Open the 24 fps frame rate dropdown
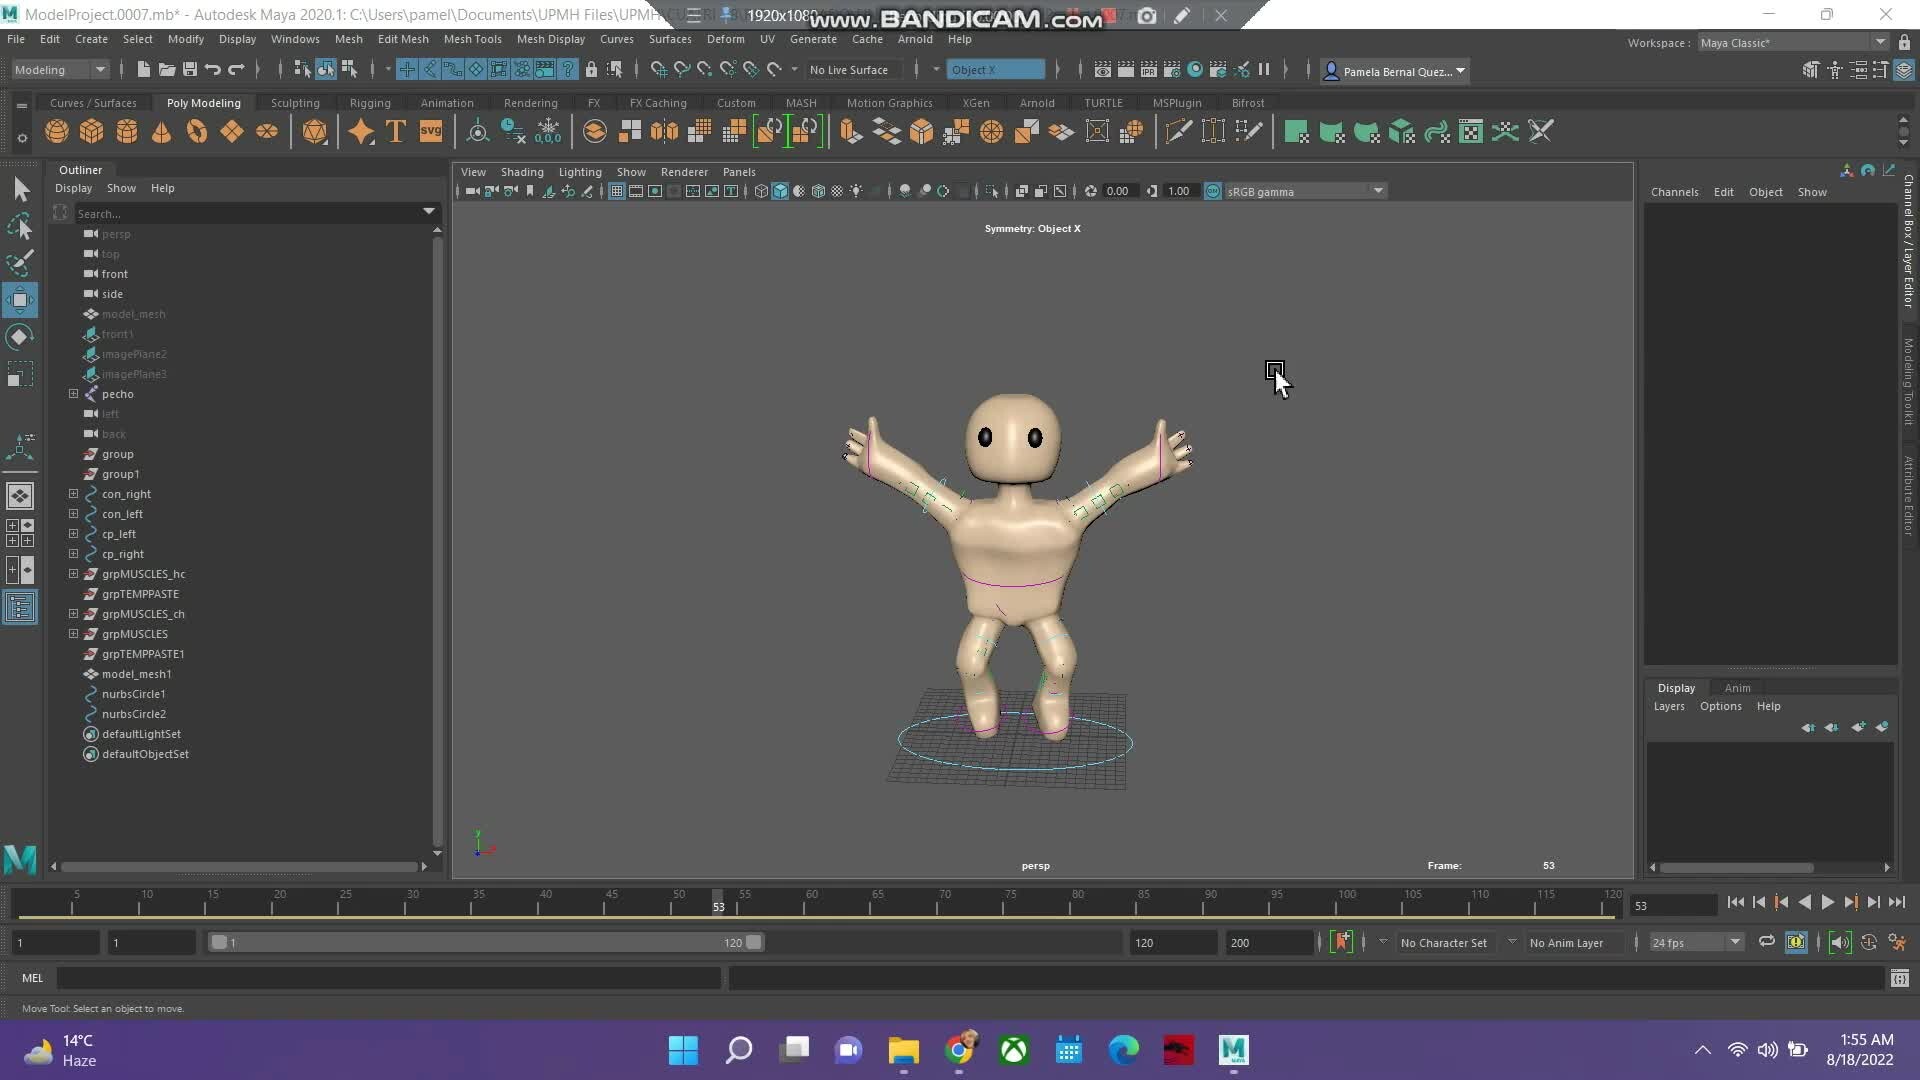 coord(1697,942)
